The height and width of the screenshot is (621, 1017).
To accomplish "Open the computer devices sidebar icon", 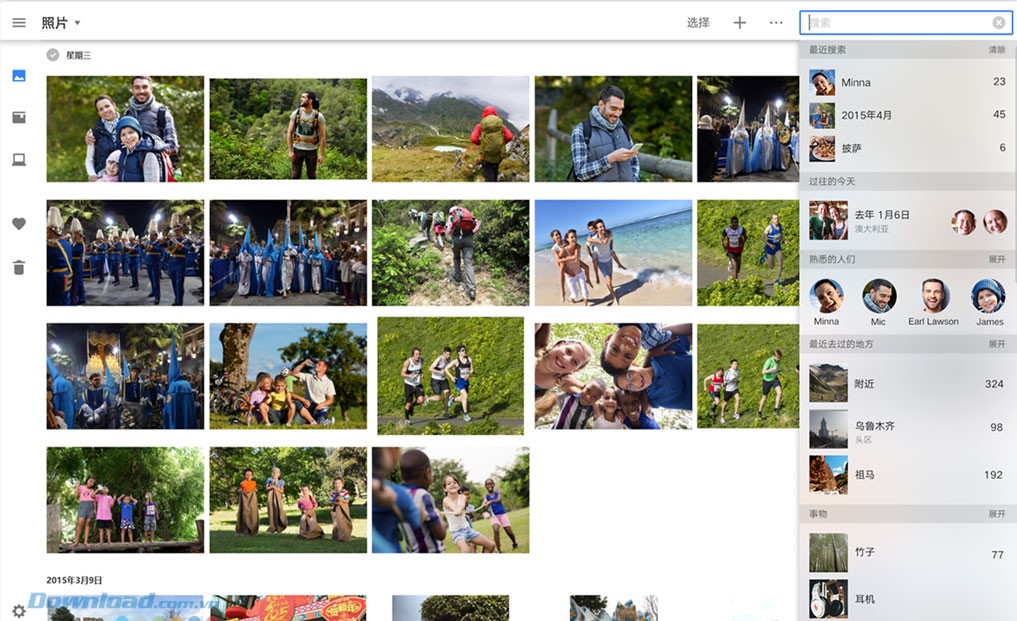I will tap(19, 160).
